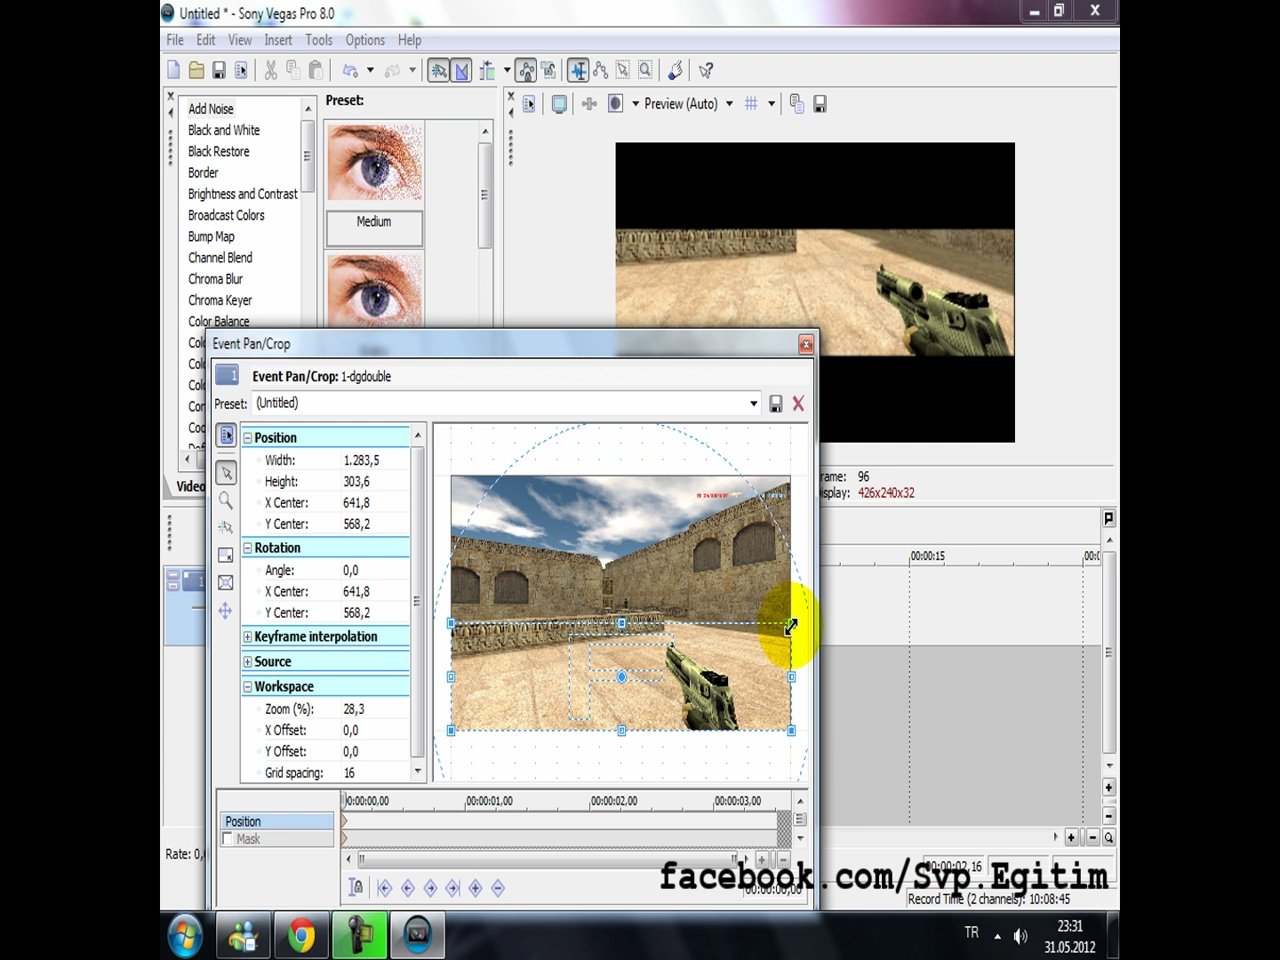Toggle Lock Envelopes to Events icon
The width and height of the screenshot is (1280, 960).
coord(526,70)
